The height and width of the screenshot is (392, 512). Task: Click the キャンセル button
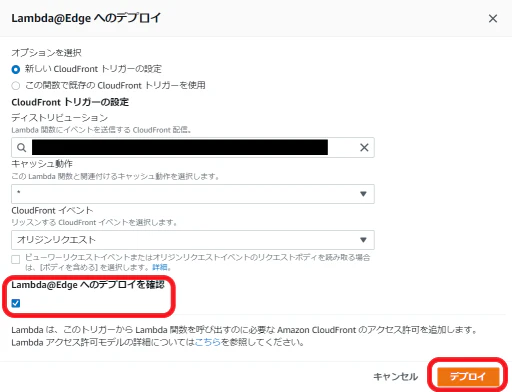click(395, 377)
